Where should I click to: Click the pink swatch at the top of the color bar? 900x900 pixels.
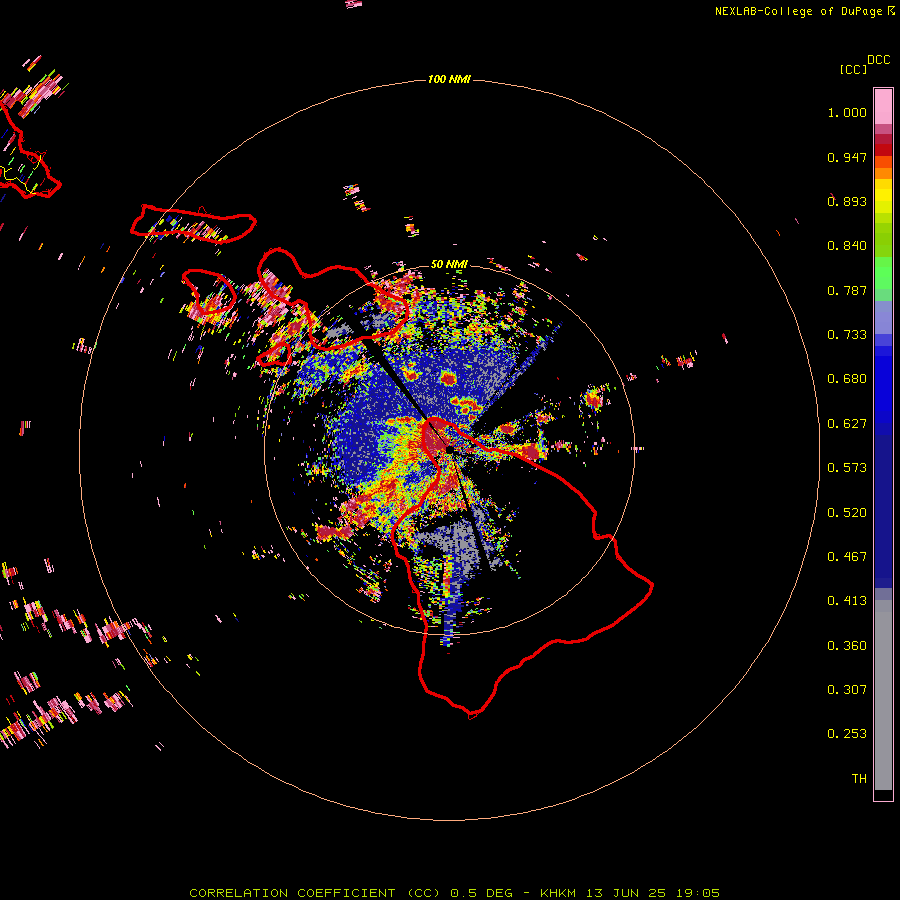tap(883, 106)
